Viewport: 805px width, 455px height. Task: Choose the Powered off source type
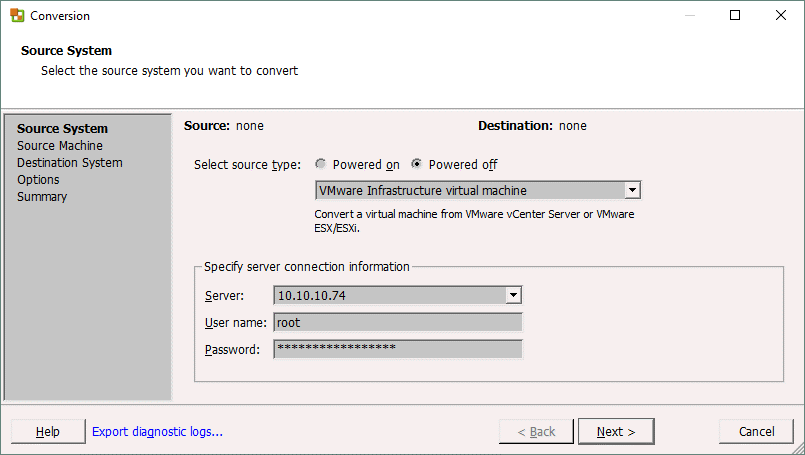coord(417,165)
